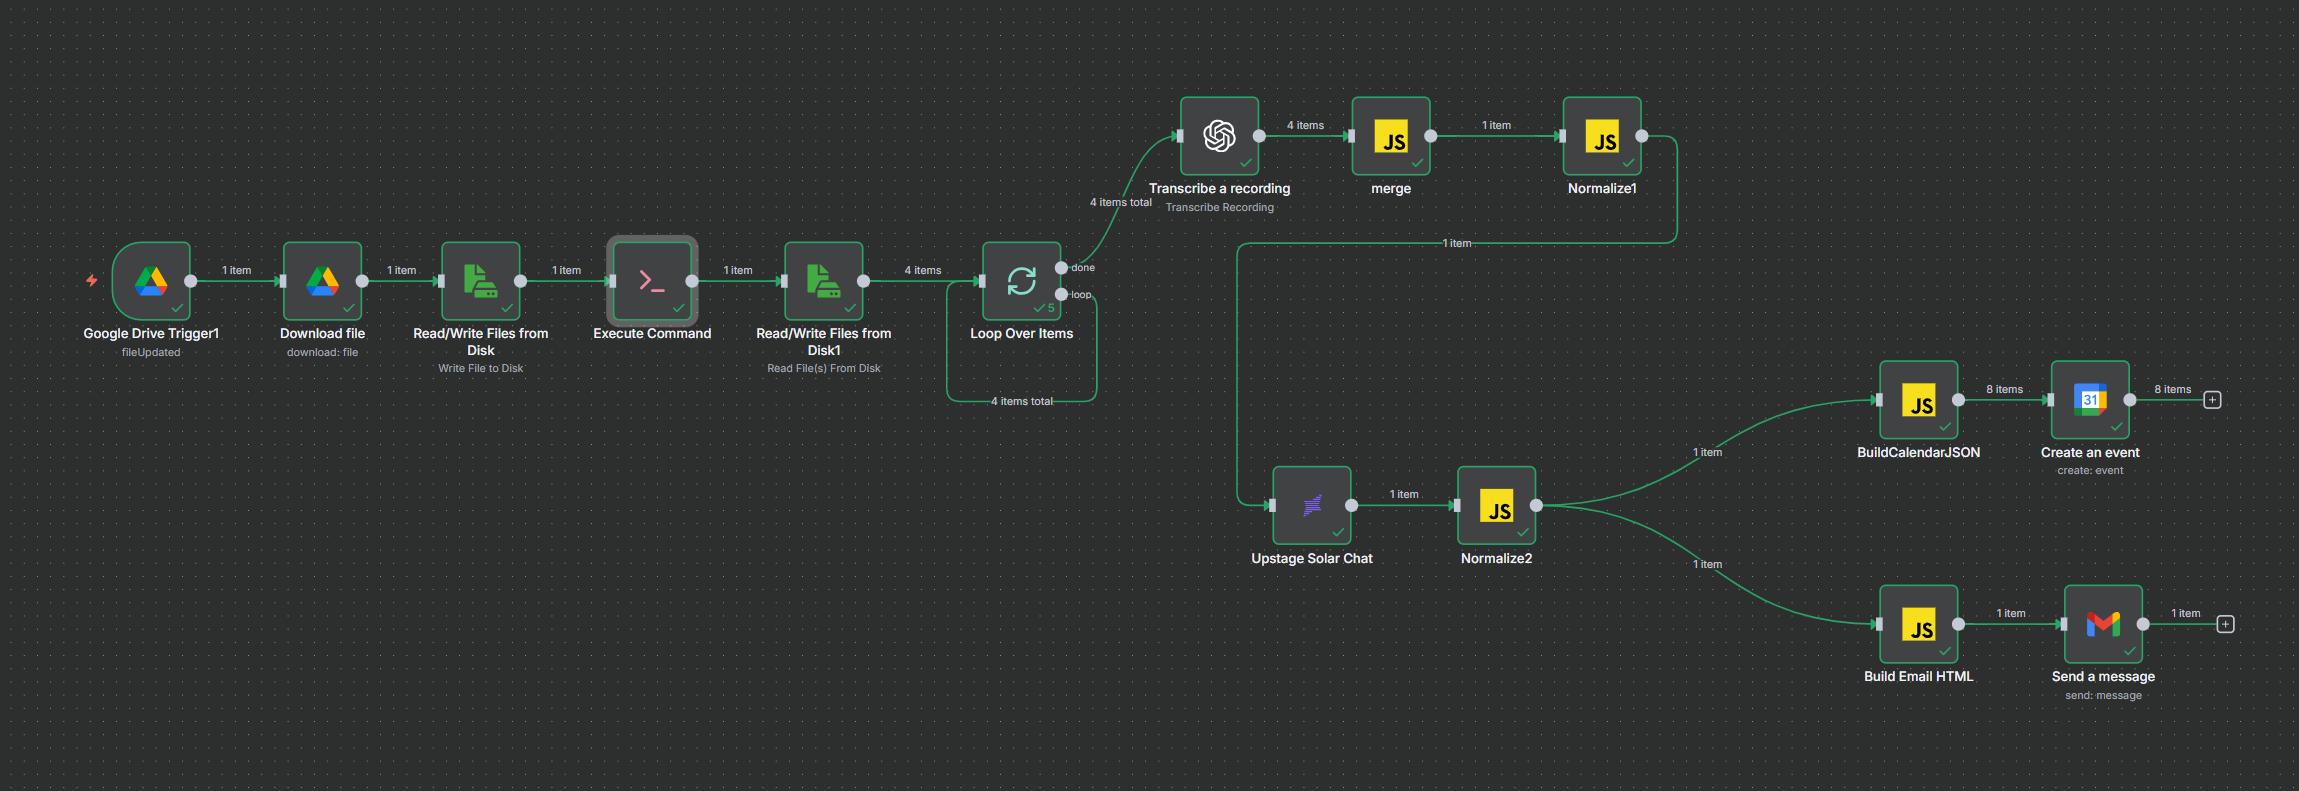Click the loop output connector
The height and width of the screenshot is (791, 2299).
tap(1061, 294)
